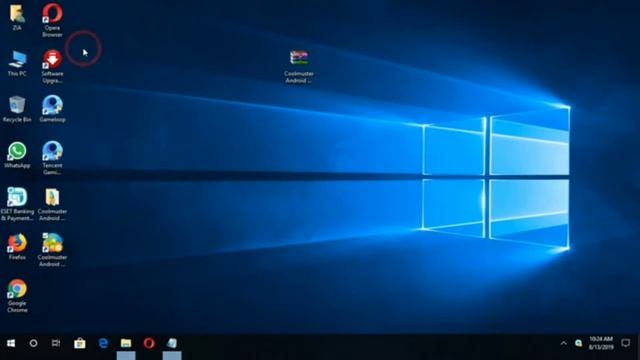This screenshot has width=640, height=360.
Task: Launch Microsoft Edge from the taskbar
Action: click(103, 343)
